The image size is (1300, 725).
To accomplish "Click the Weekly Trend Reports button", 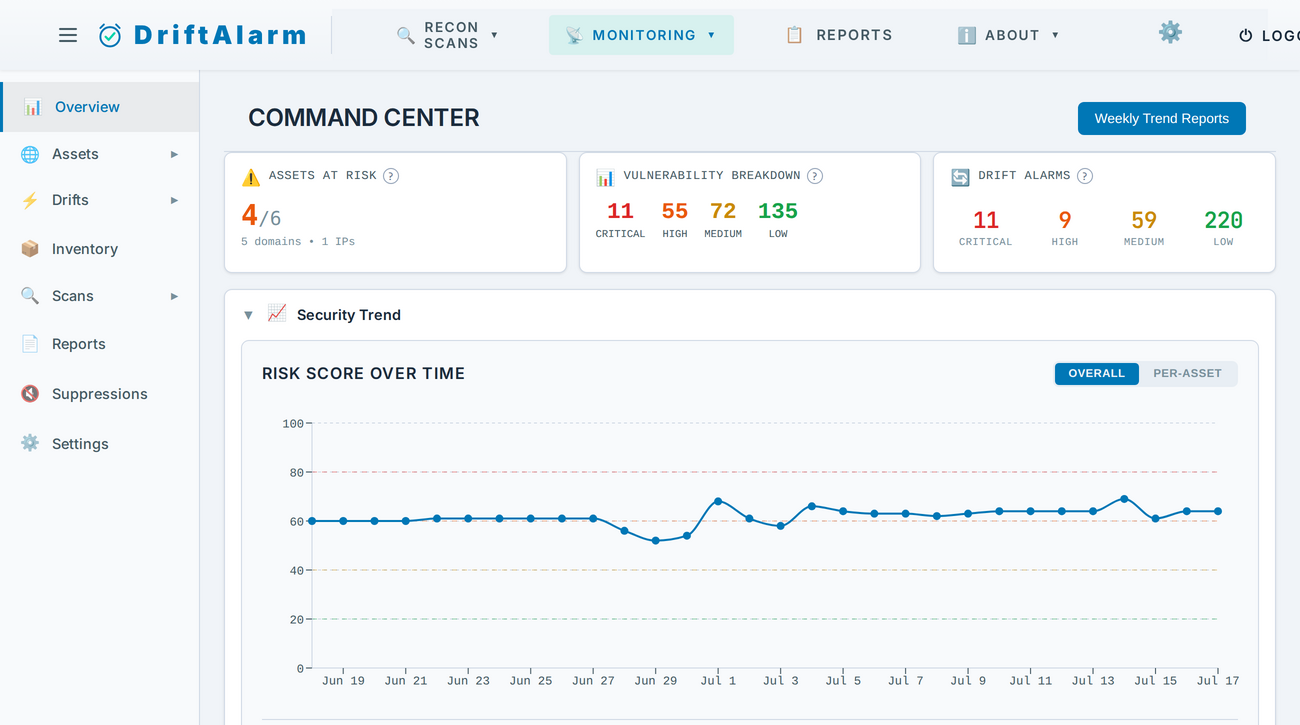I will [1162, 118].
